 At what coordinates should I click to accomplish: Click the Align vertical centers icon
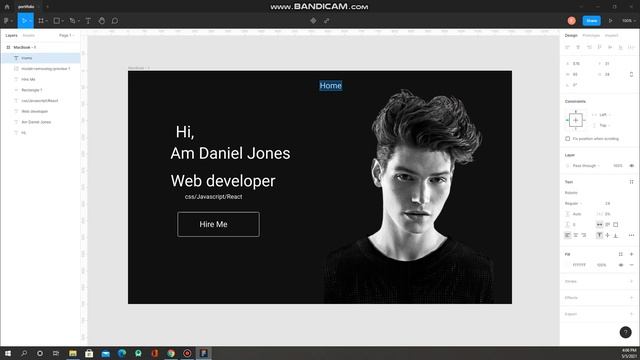610,47
